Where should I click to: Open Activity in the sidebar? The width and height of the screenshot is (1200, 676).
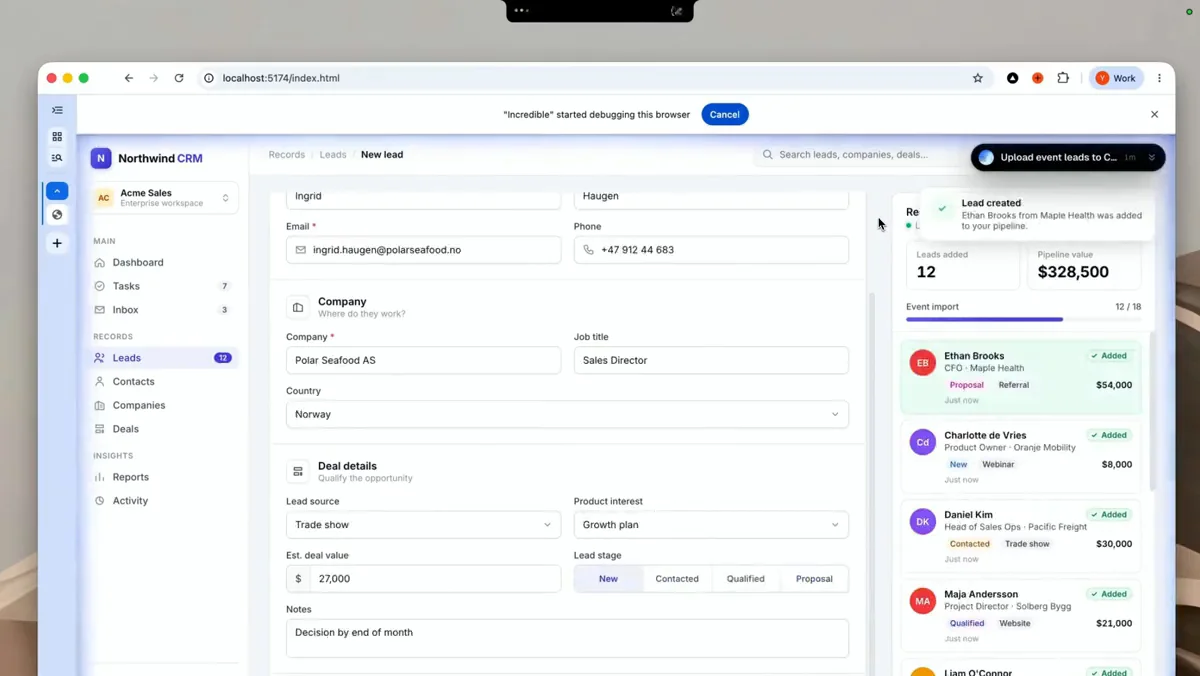point(165,501)
